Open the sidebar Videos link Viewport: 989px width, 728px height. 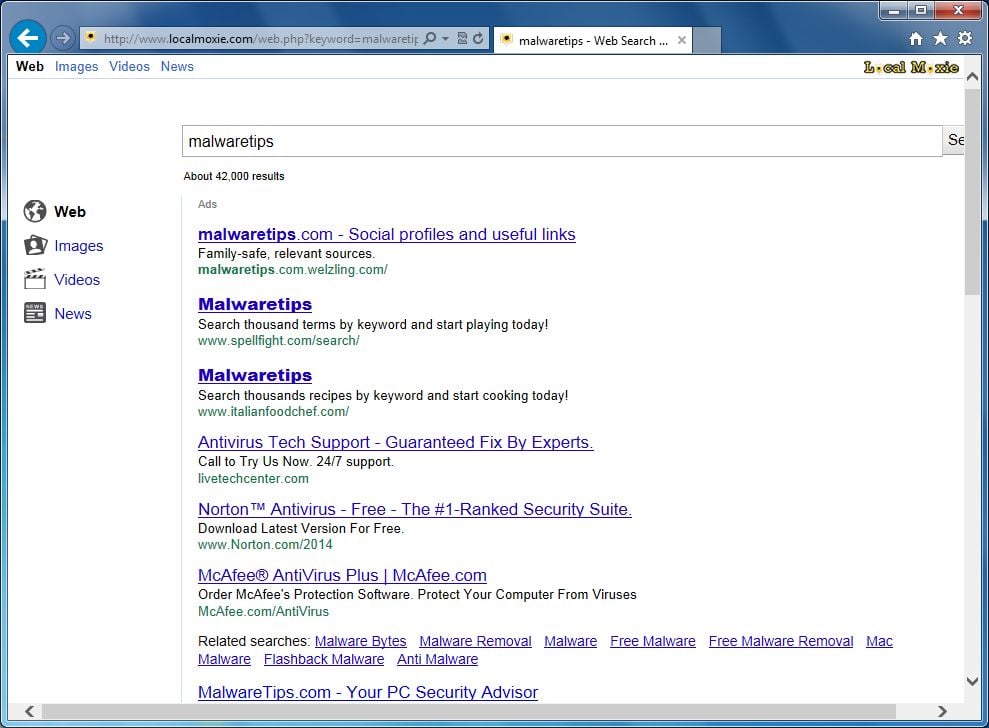(77, 279)
